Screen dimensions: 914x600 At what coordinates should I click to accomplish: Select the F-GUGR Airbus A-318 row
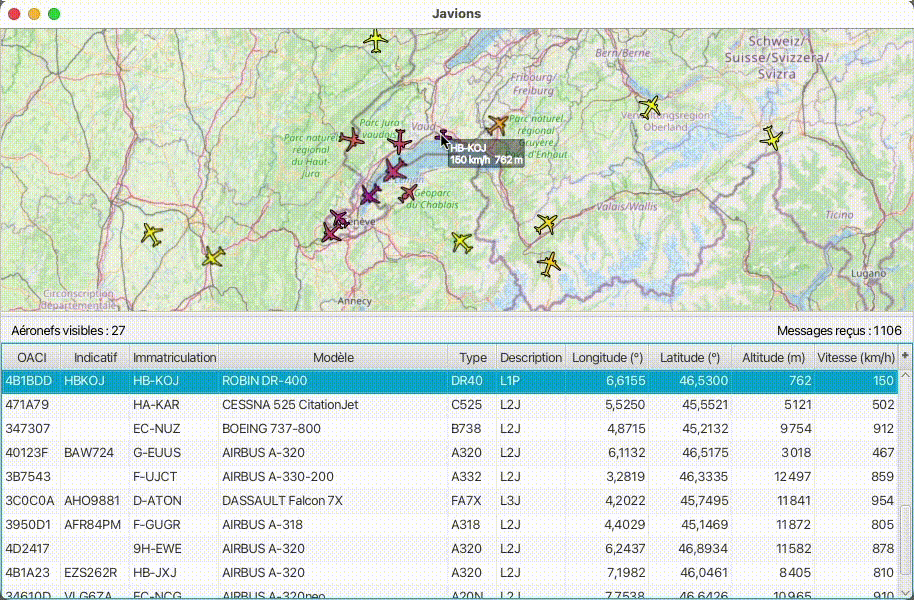(450, 524)
